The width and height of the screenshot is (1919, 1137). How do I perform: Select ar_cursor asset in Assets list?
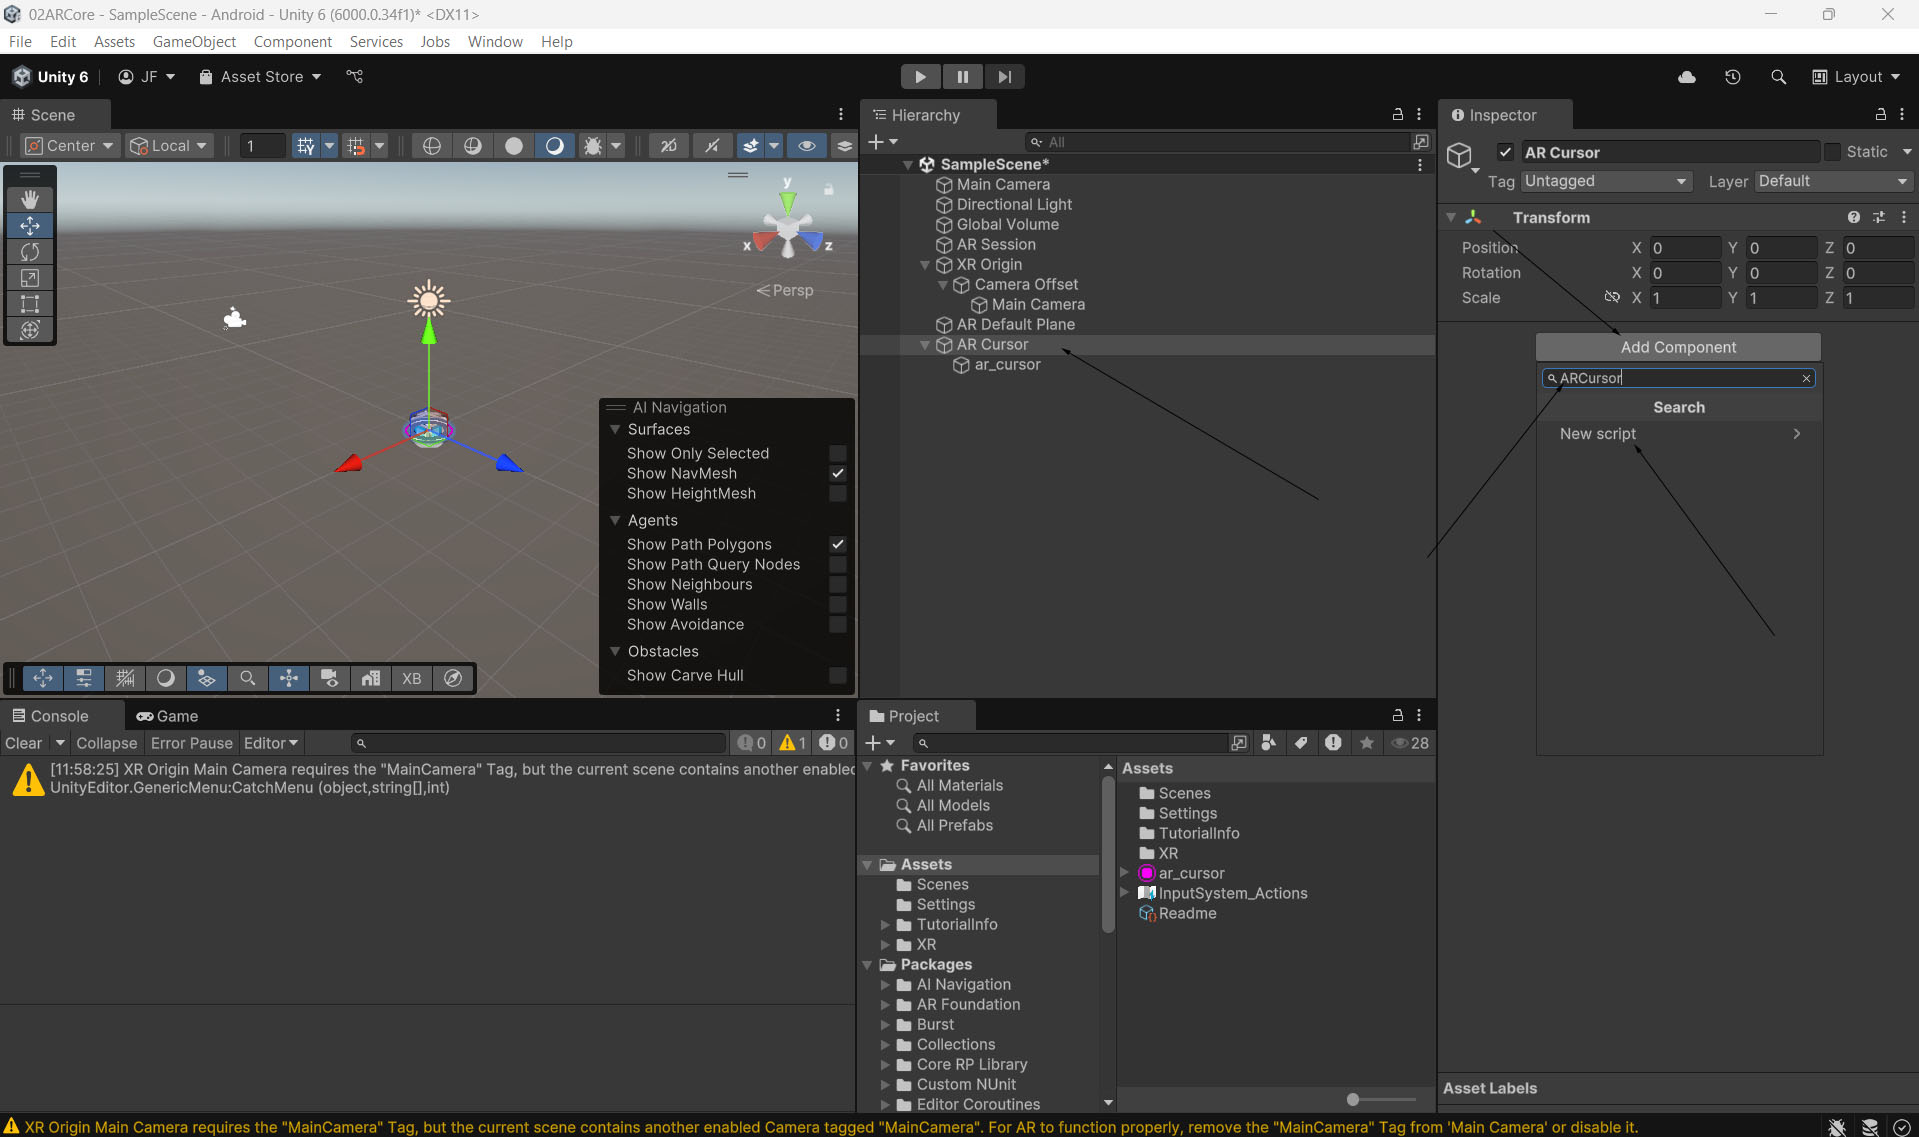click(x=1190, y=873)
